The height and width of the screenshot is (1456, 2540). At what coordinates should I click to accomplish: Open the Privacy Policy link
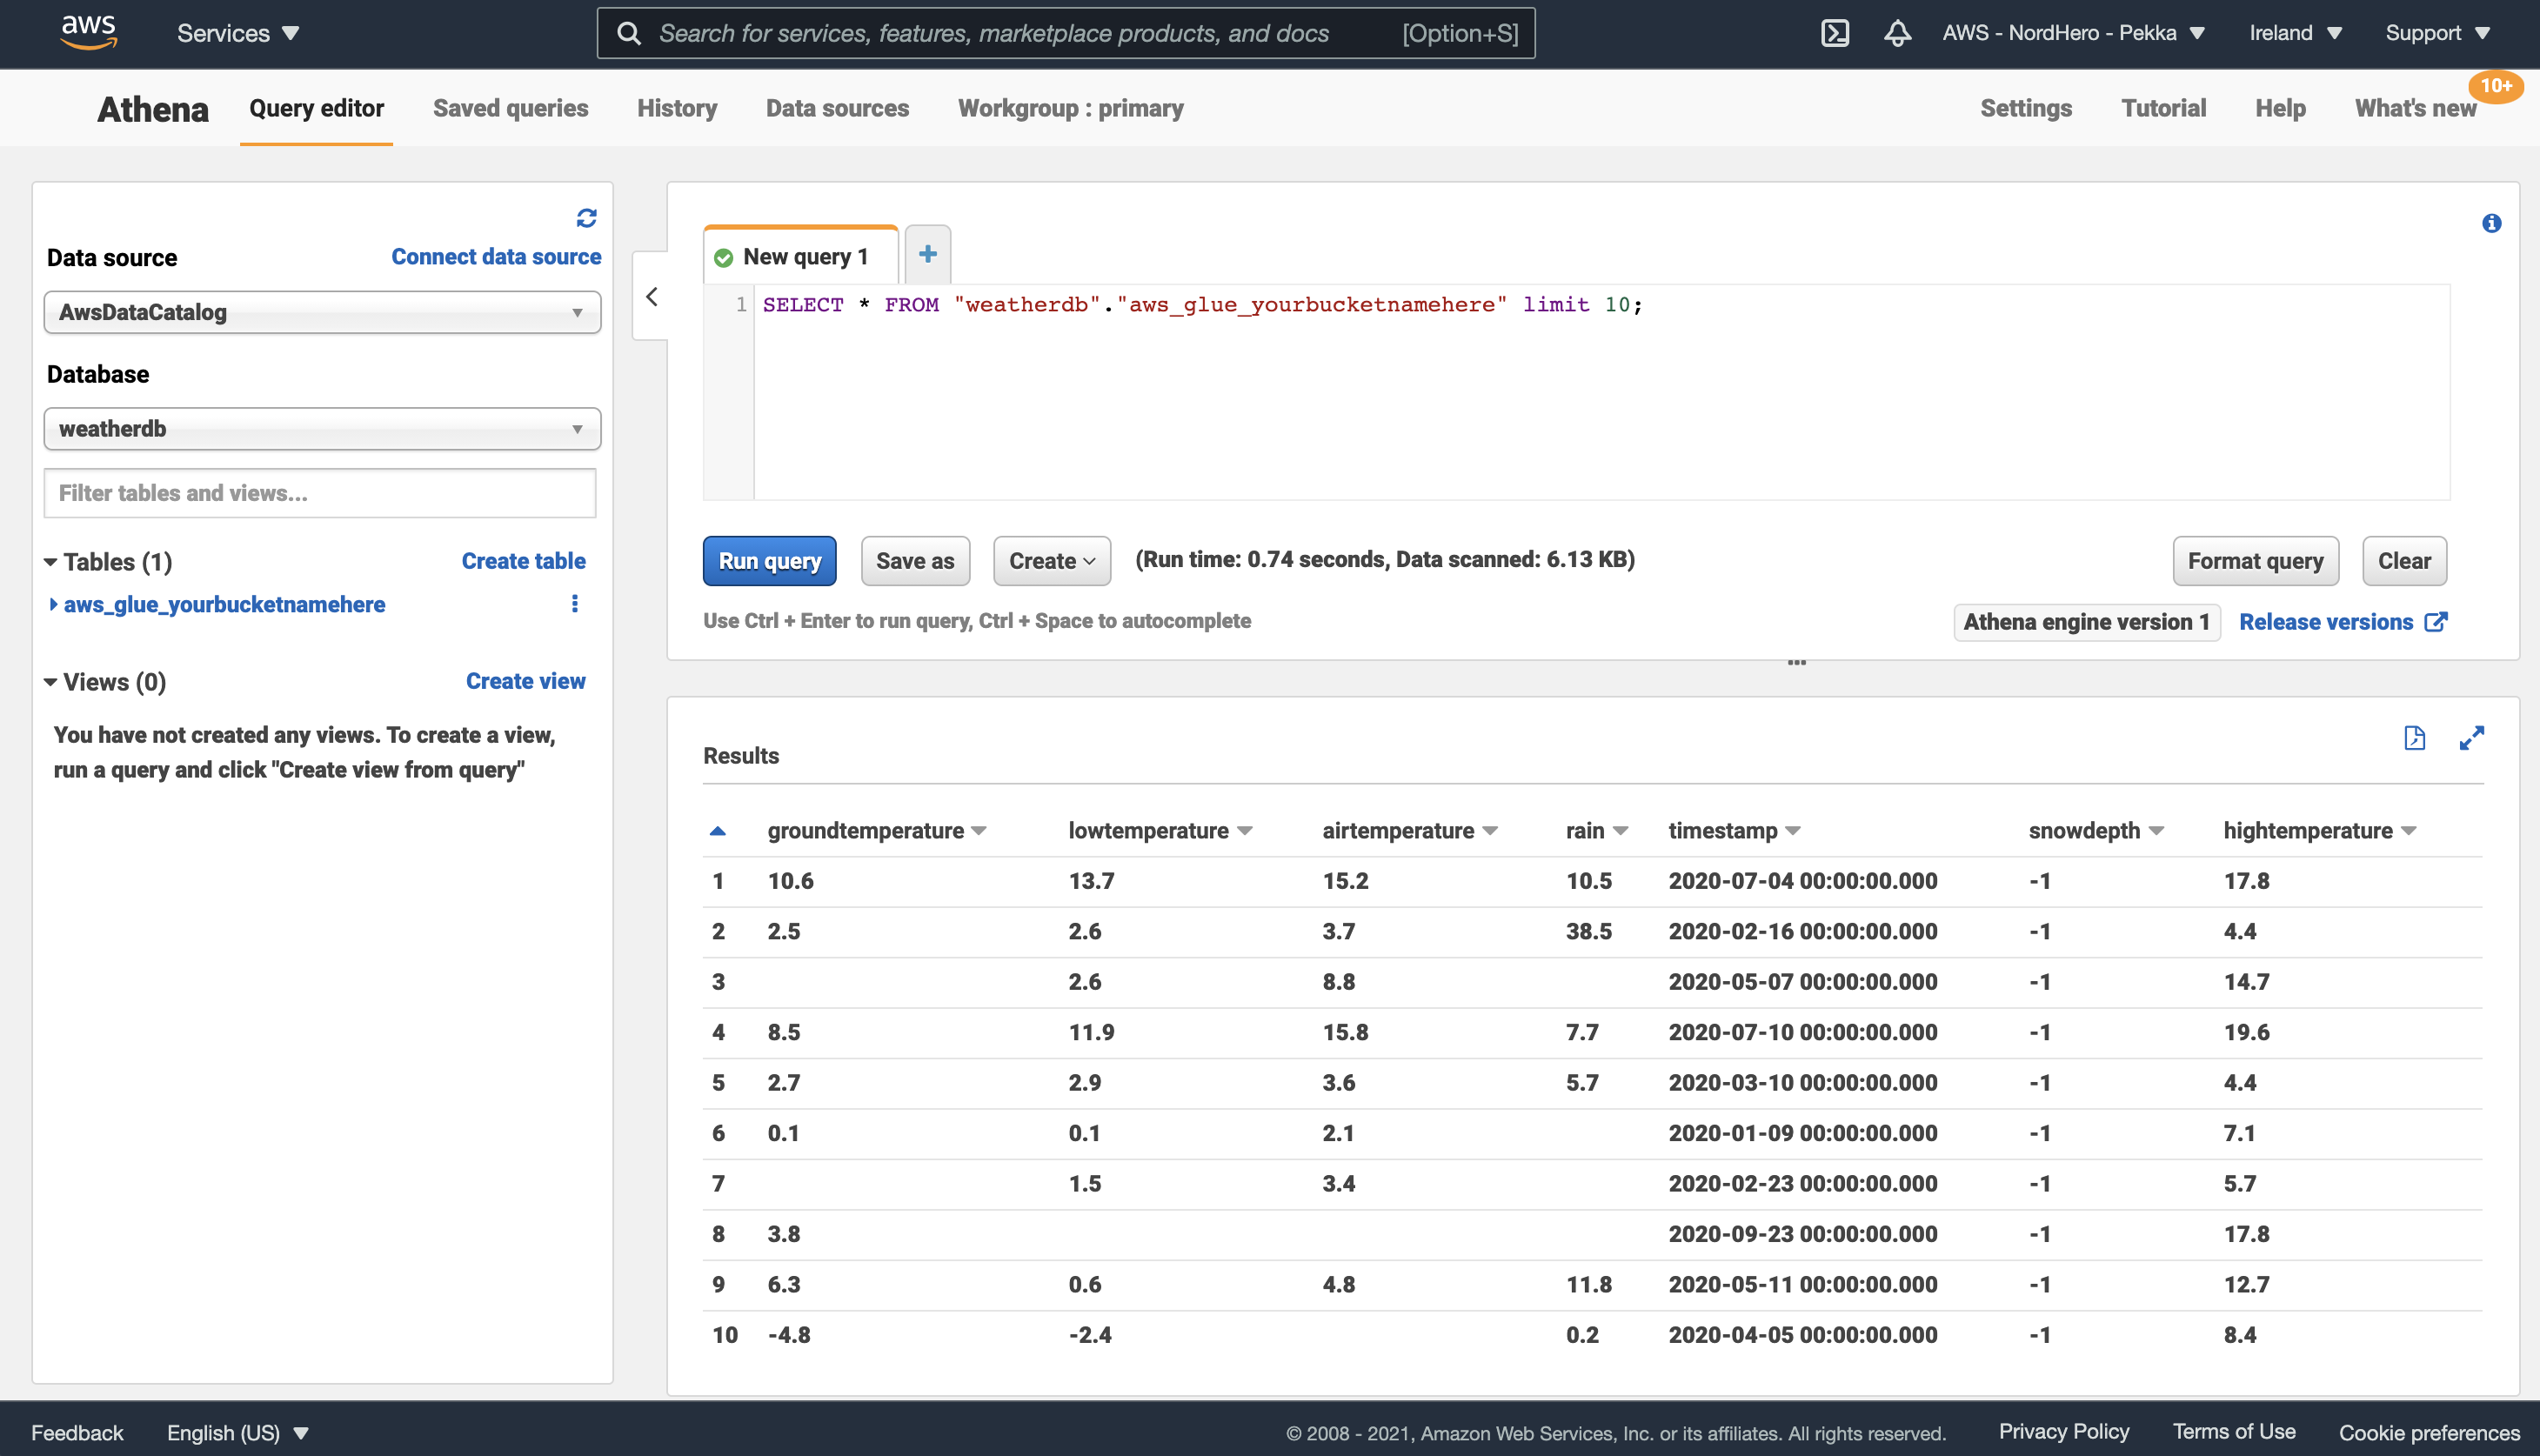point(2064,1431)
